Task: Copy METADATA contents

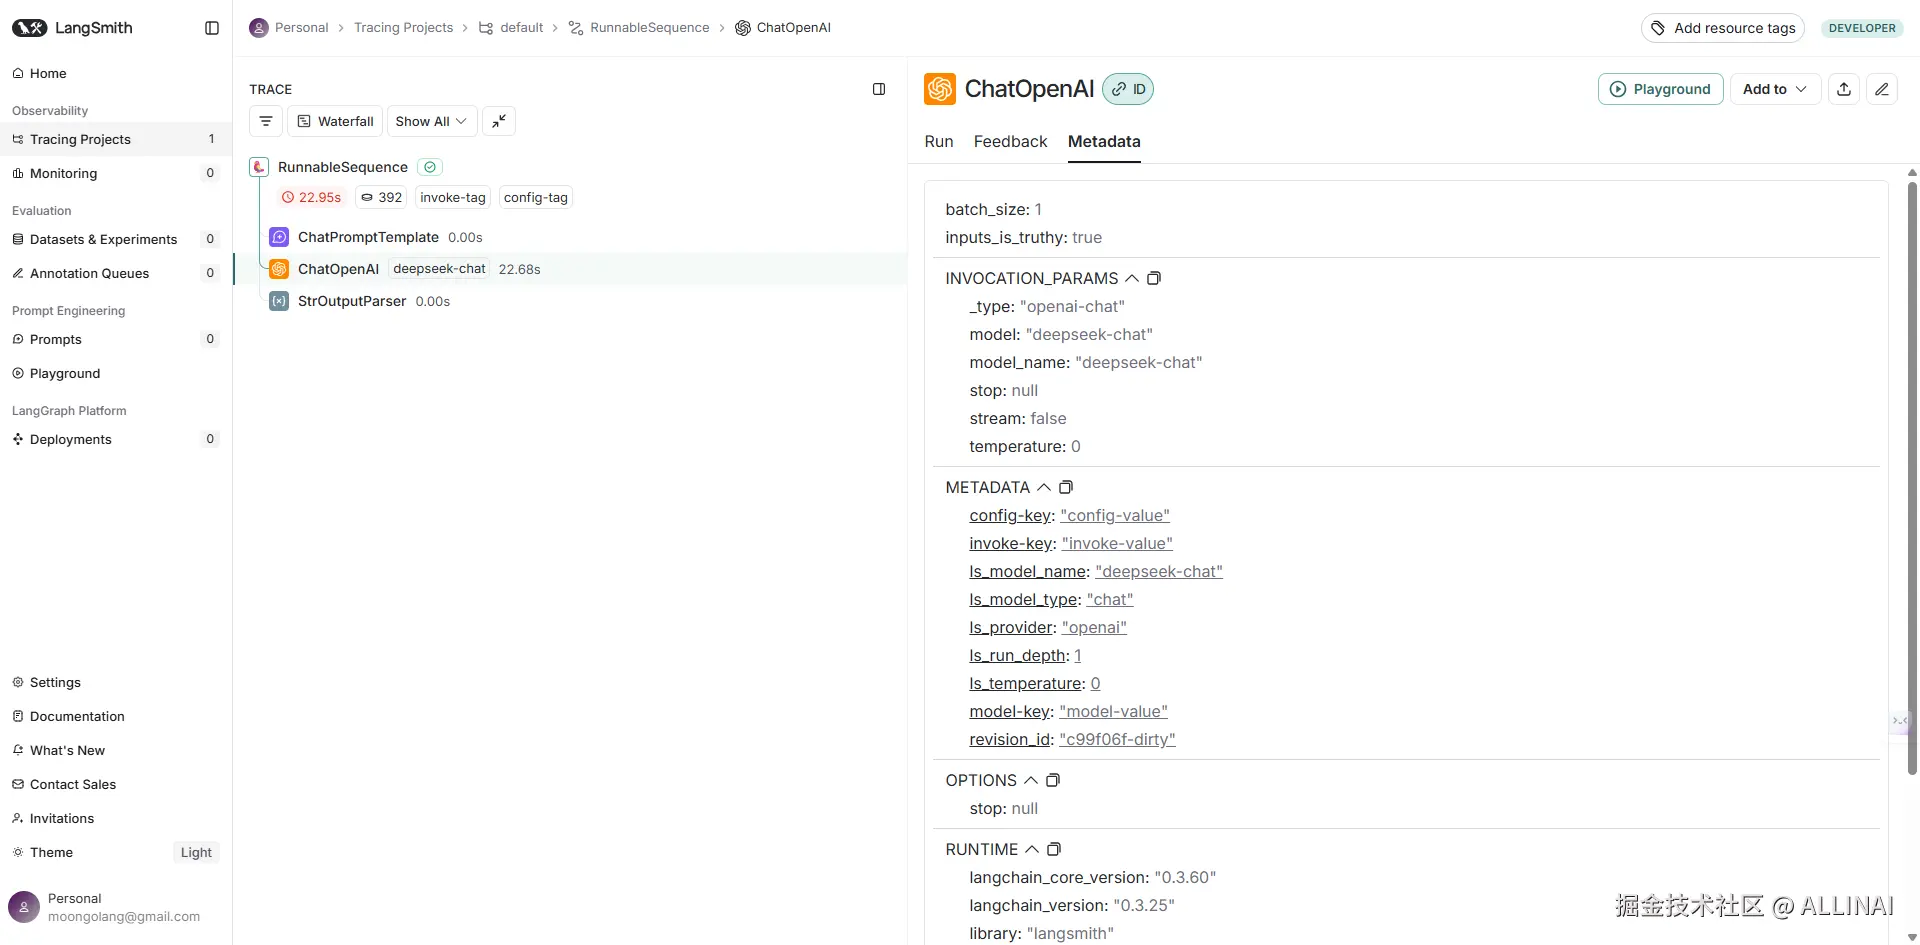Action: click(1066, 487)
